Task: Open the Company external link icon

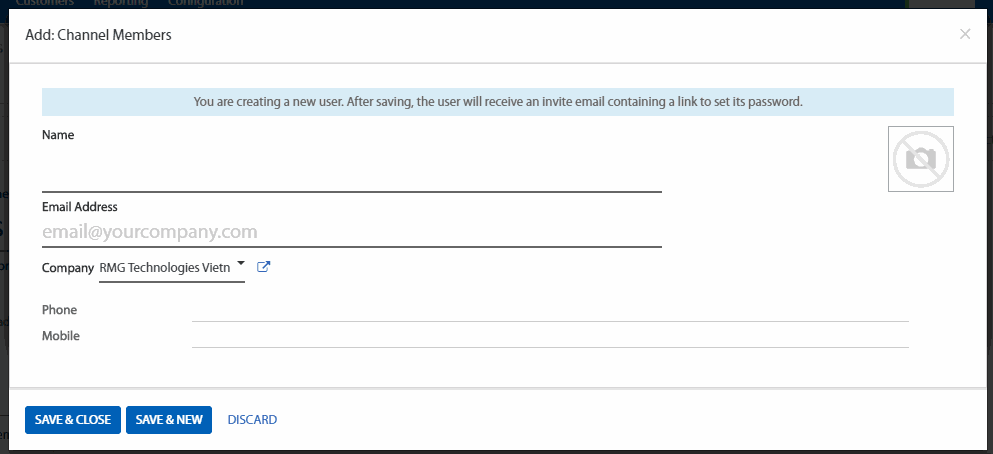Action: 264,267
